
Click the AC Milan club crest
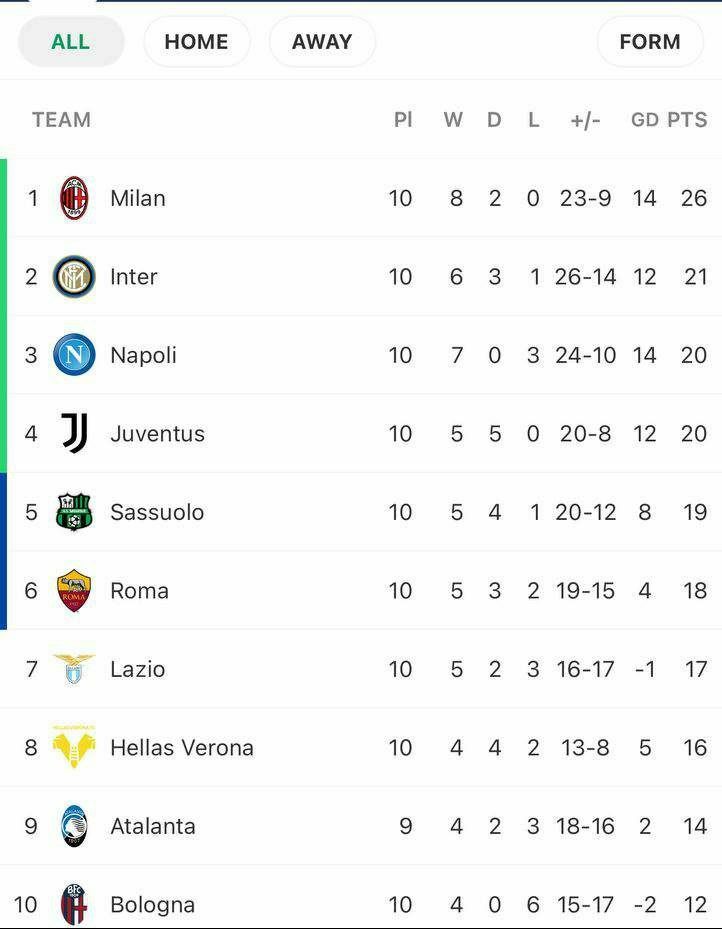coord(74,198)
